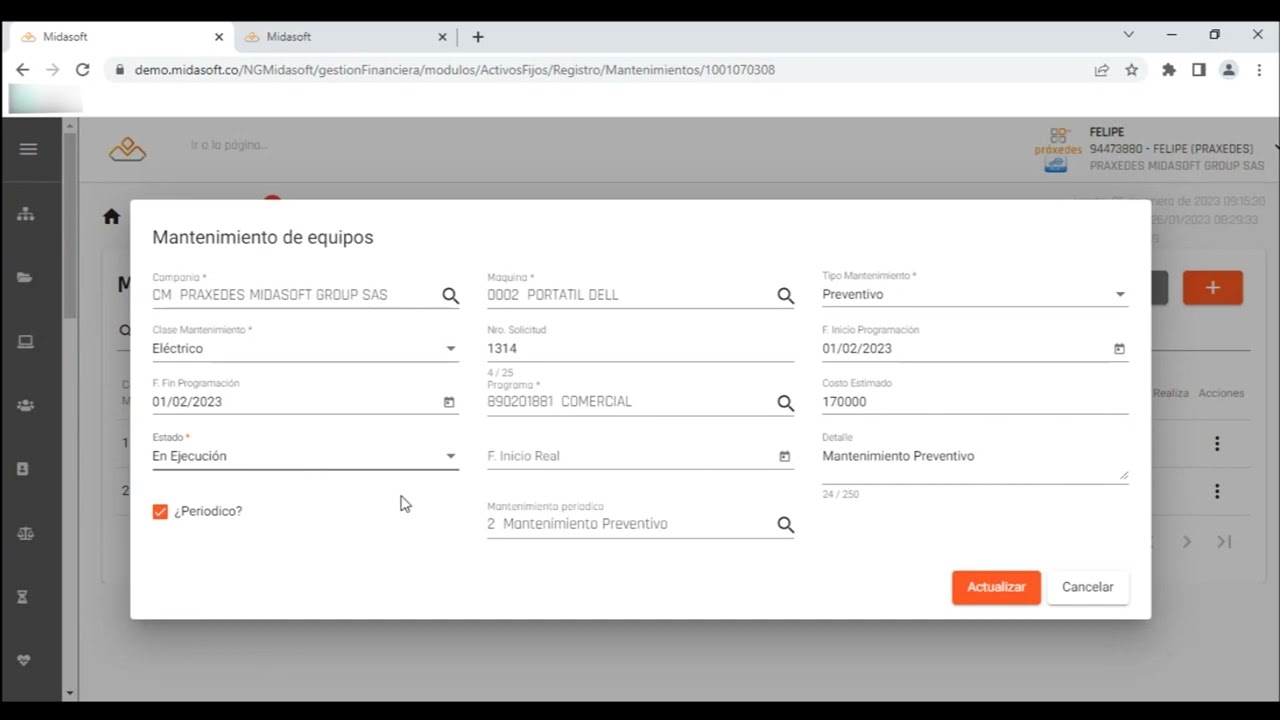Open the Estado dropdown

coord(305,456)
